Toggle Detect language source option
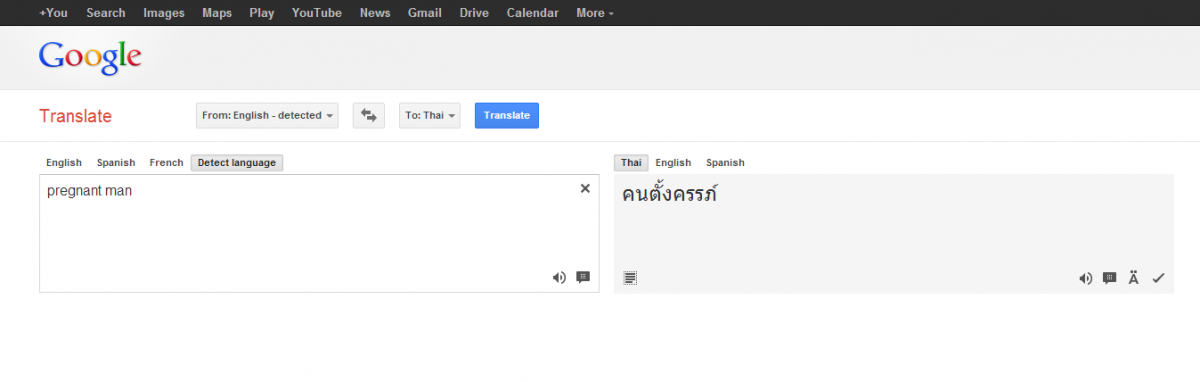The image size is (1200, 382). [237, 163]
